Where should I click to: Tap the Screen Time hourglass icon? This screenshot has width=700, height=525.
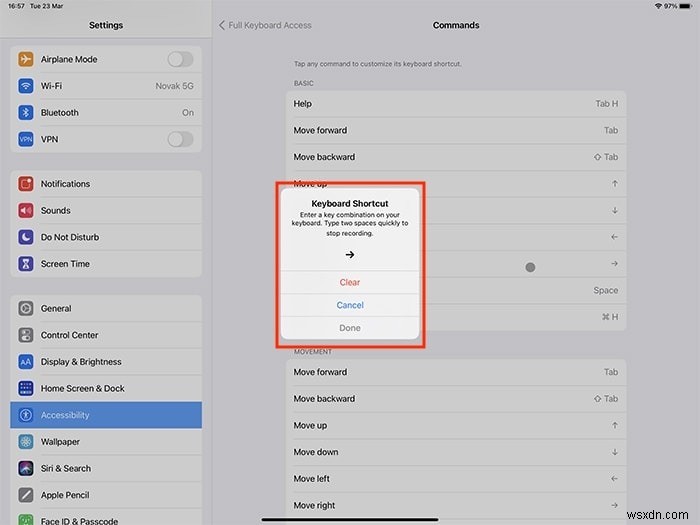pyautogui.click(x=25, y=264)
